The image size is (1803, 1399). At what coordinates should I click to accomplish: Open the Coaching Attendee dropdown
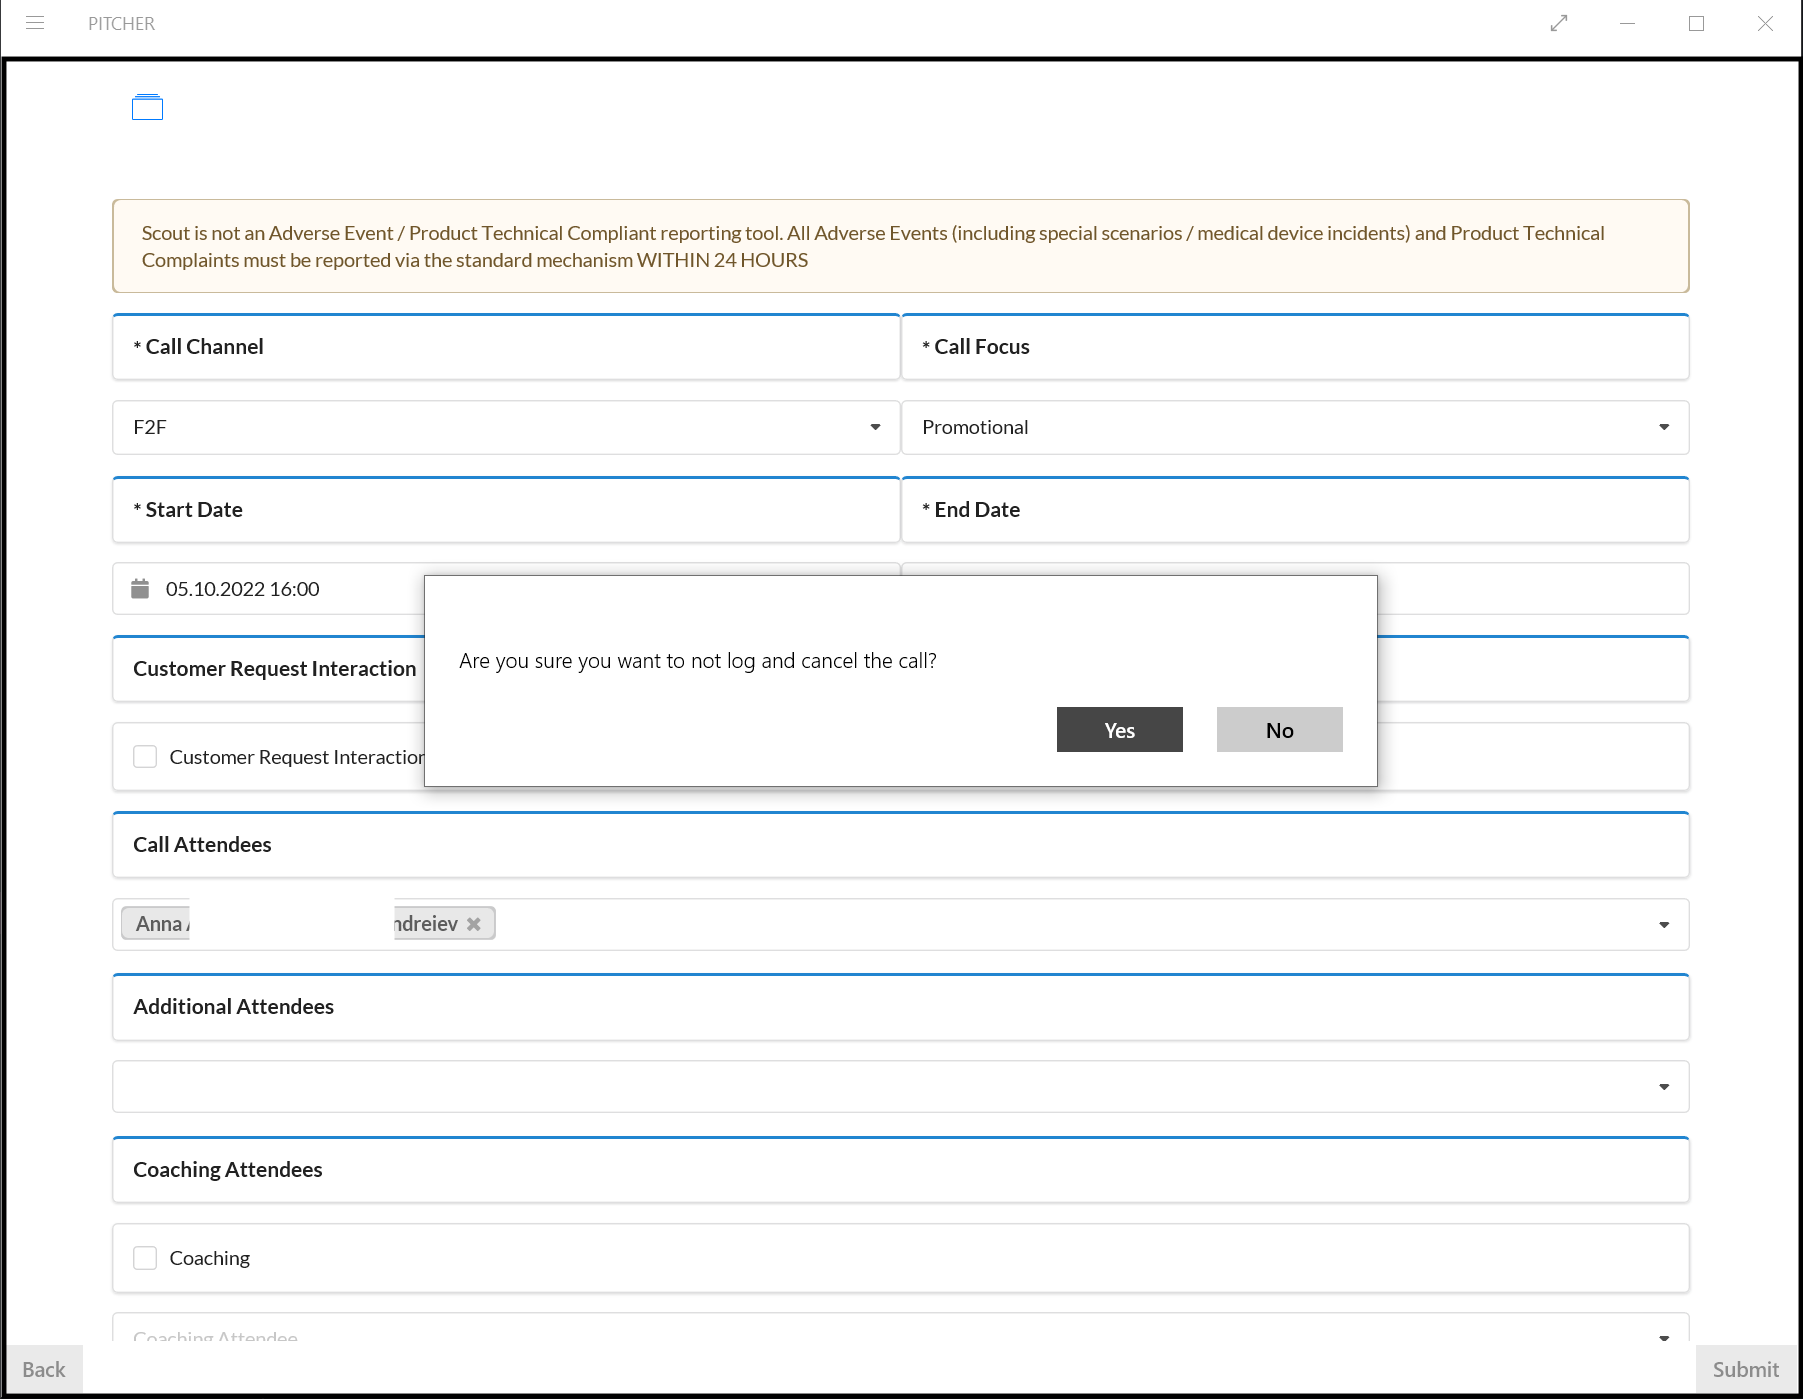[1663, 1337]
